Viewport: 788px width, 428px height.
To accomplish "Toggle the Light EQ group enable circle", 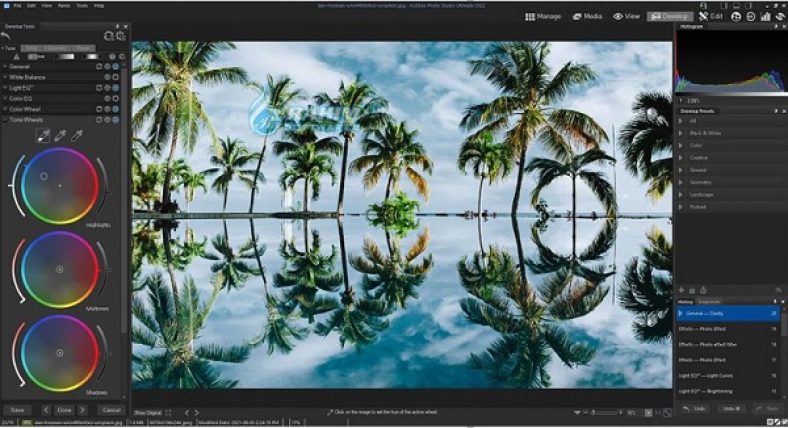I will [x=116, y=88].
